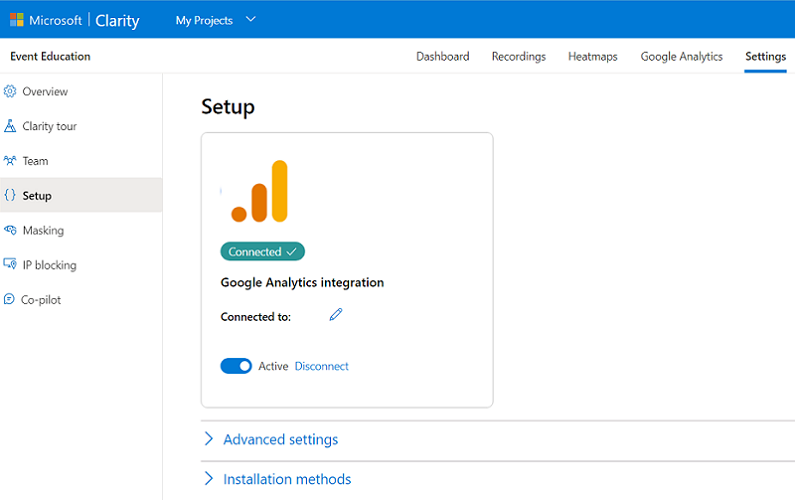Click the pencil edit icon beside Connected to
The image size is (795, 500).
[336, 314]
